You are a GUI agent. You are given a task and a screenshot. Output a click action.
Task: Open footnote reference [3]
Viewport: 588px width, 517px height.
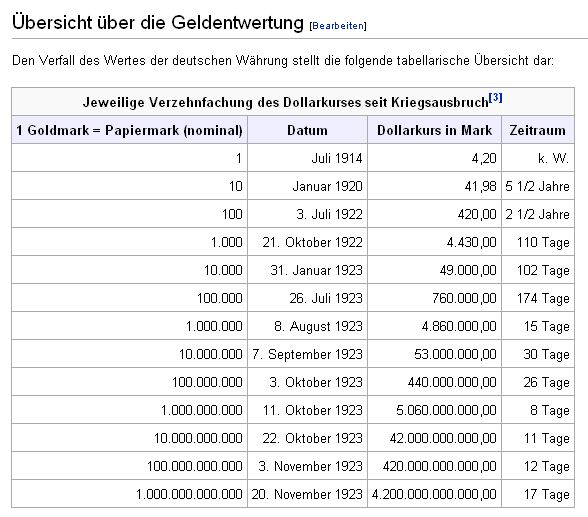tap(495, 98)
